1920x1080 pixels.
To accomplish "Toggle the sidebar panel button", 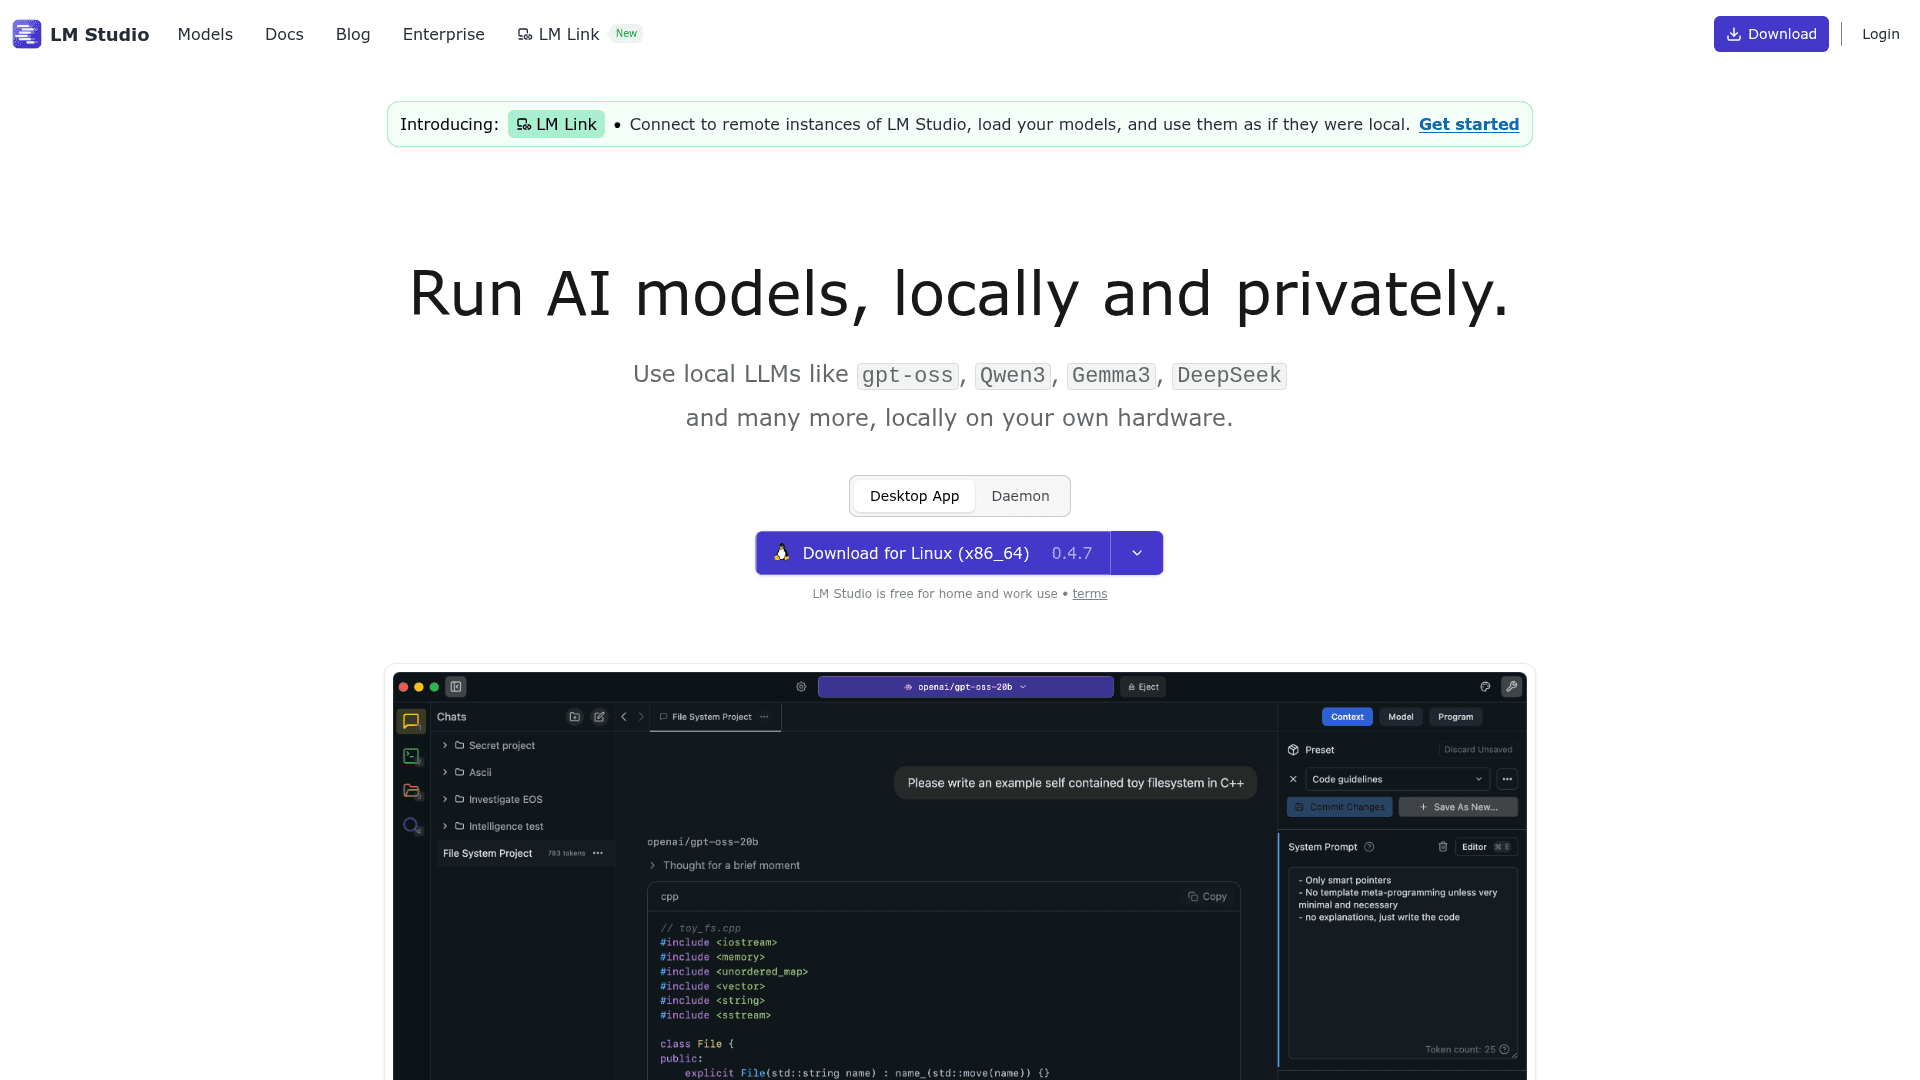I will pos(456,687).
